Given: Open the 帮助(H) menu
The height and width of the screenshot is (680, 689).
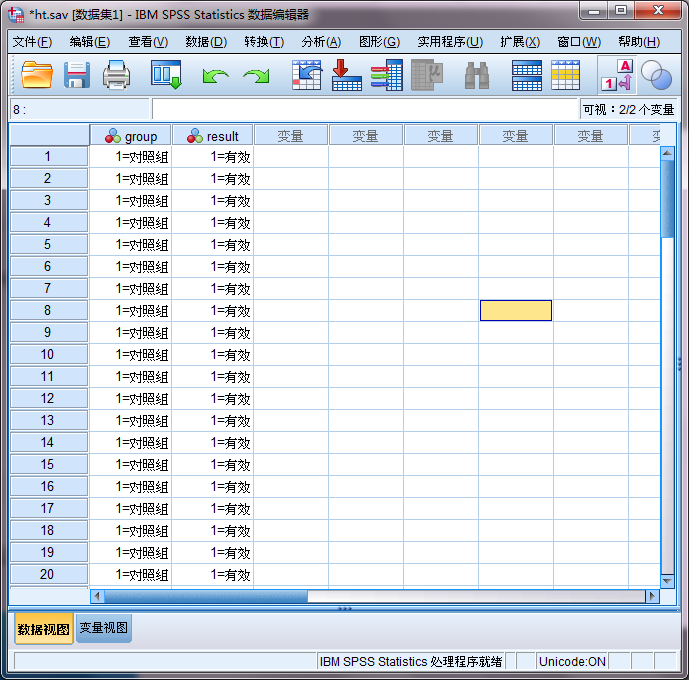Looking at the screenshot, I should click(x=639, y=42).
